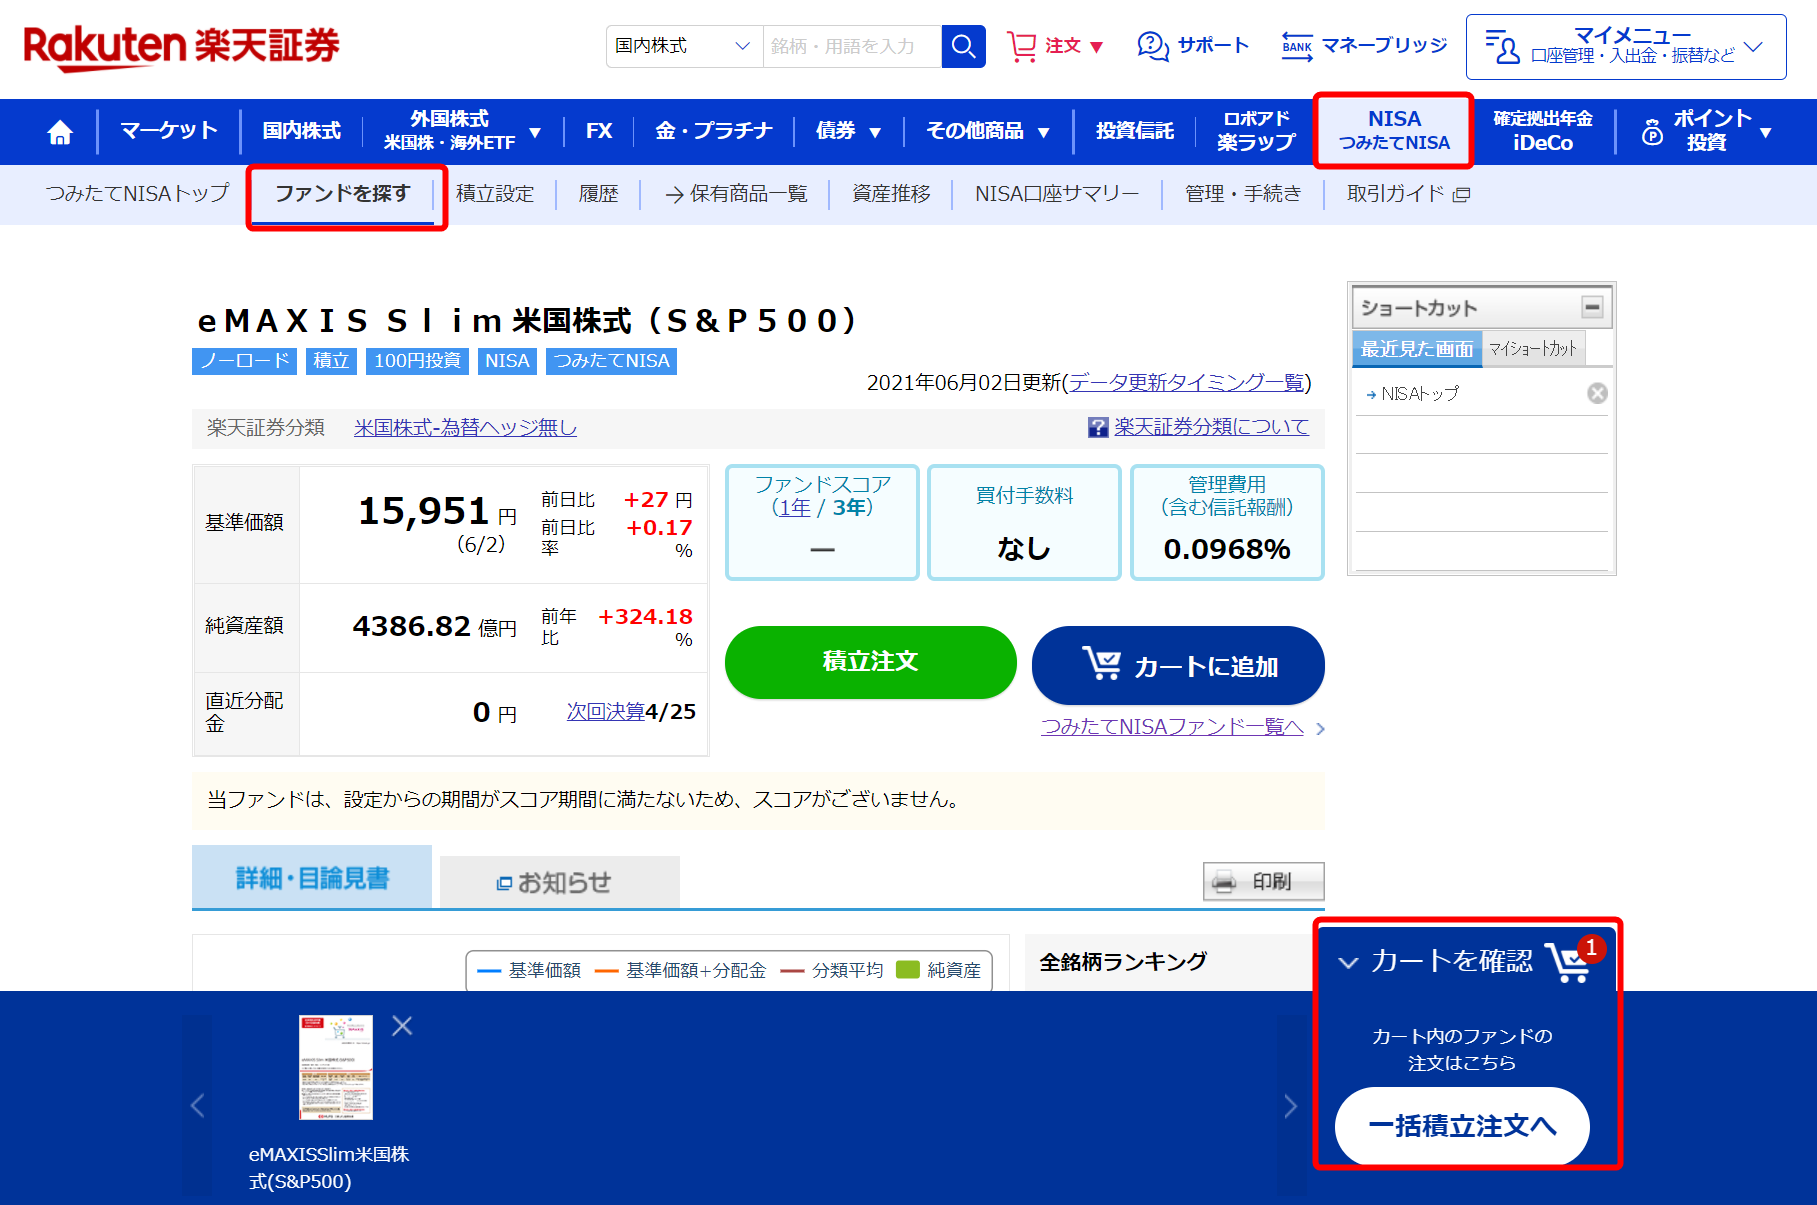Close the eMAXIS fund thumbnail with X

click(402, 1025)
